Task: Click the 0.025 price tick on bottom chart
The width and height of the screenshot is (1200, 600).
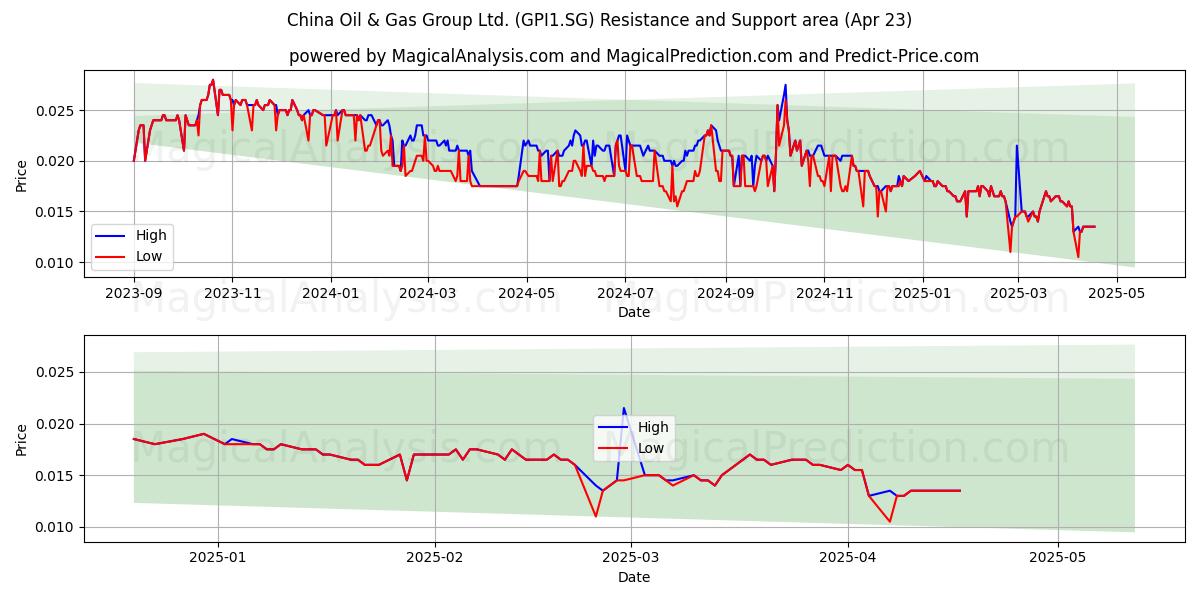Action: pos(57,372)
